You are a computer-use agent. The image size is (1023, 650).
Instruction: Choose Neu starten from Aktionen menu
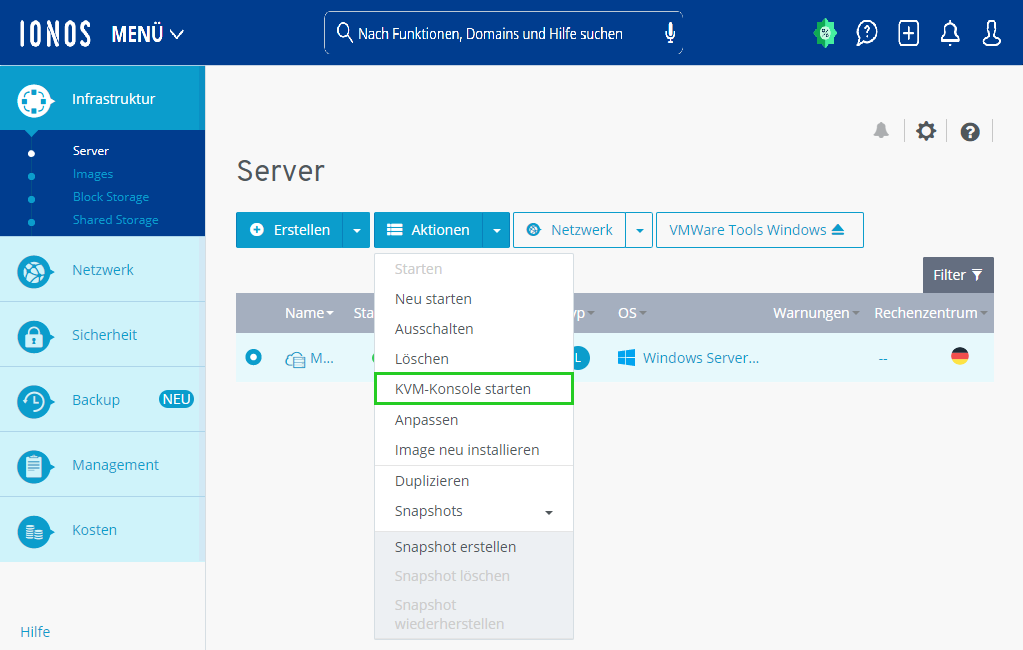(474, 299)
